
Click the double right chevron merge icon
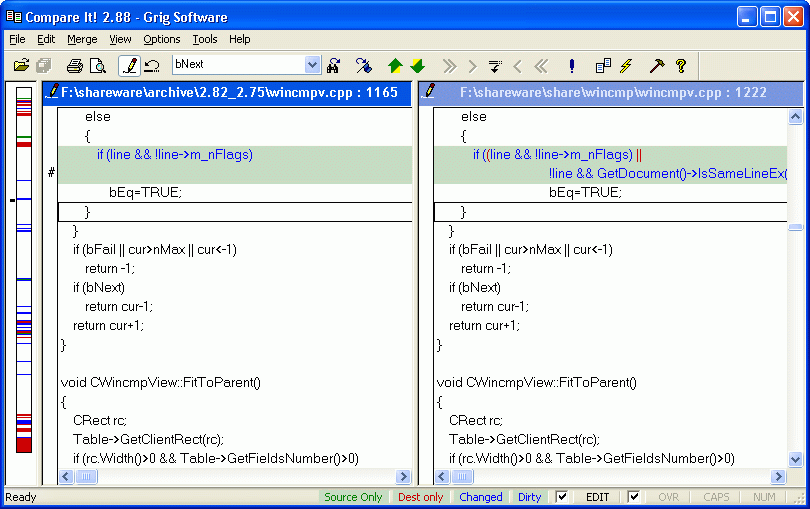449,66
